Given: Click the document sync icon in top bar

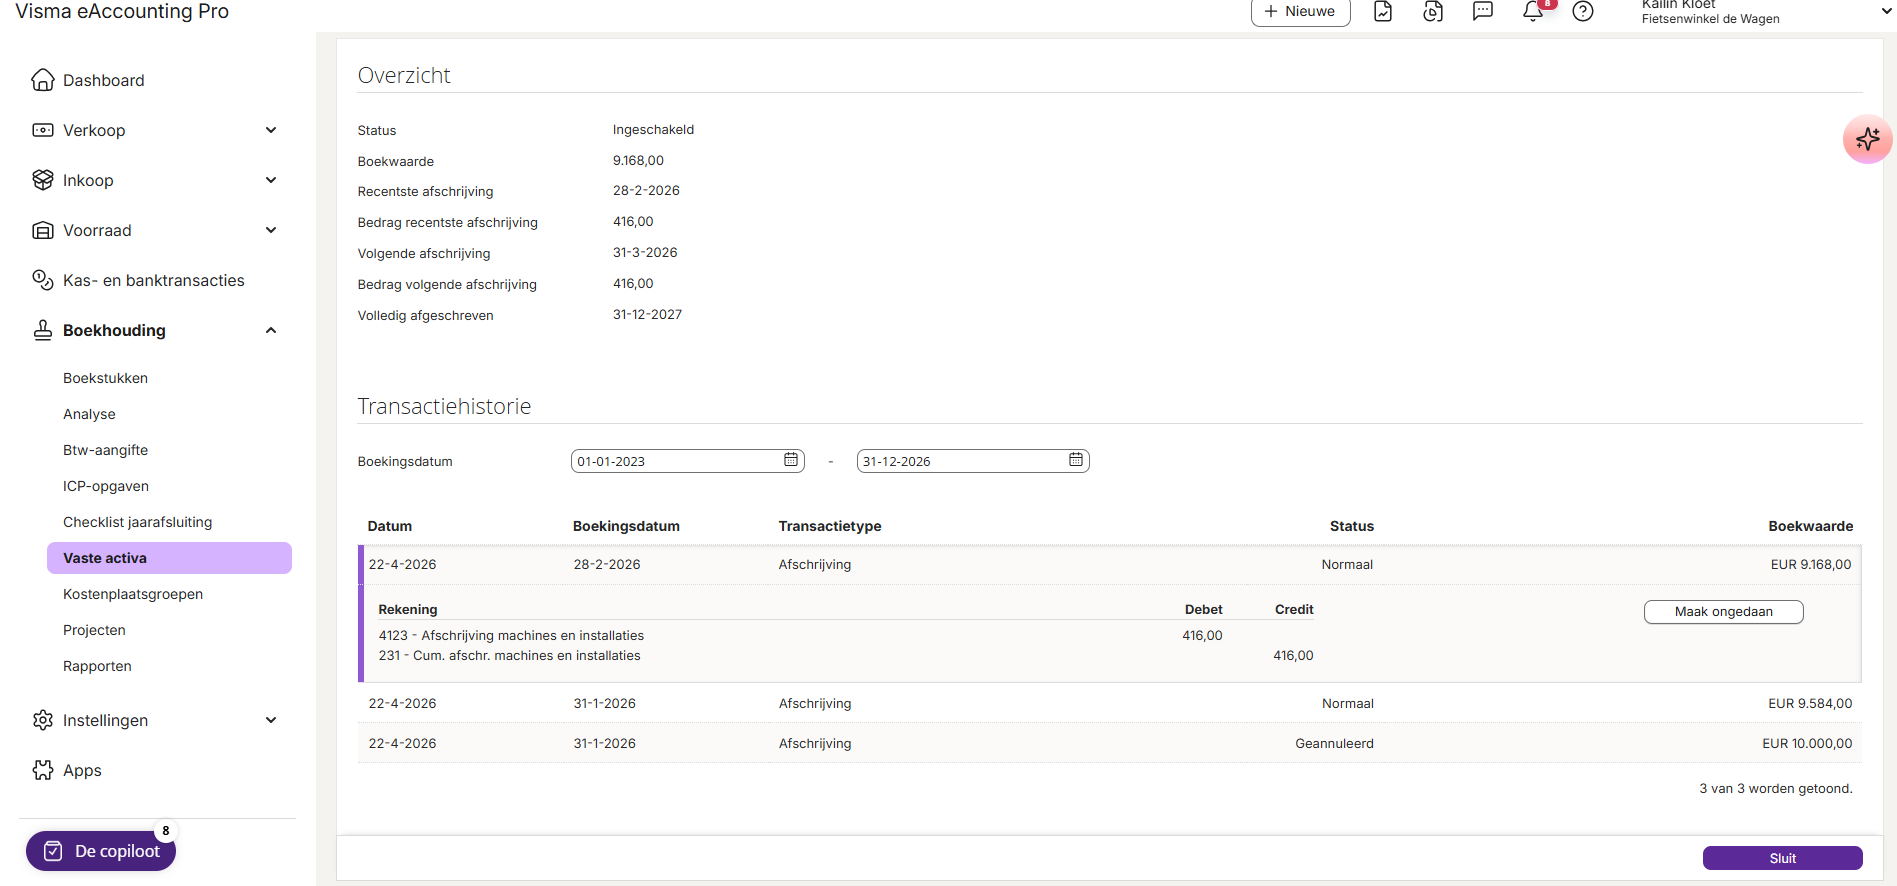Looking at the screenshot, I should click(x=1433, y=11).
